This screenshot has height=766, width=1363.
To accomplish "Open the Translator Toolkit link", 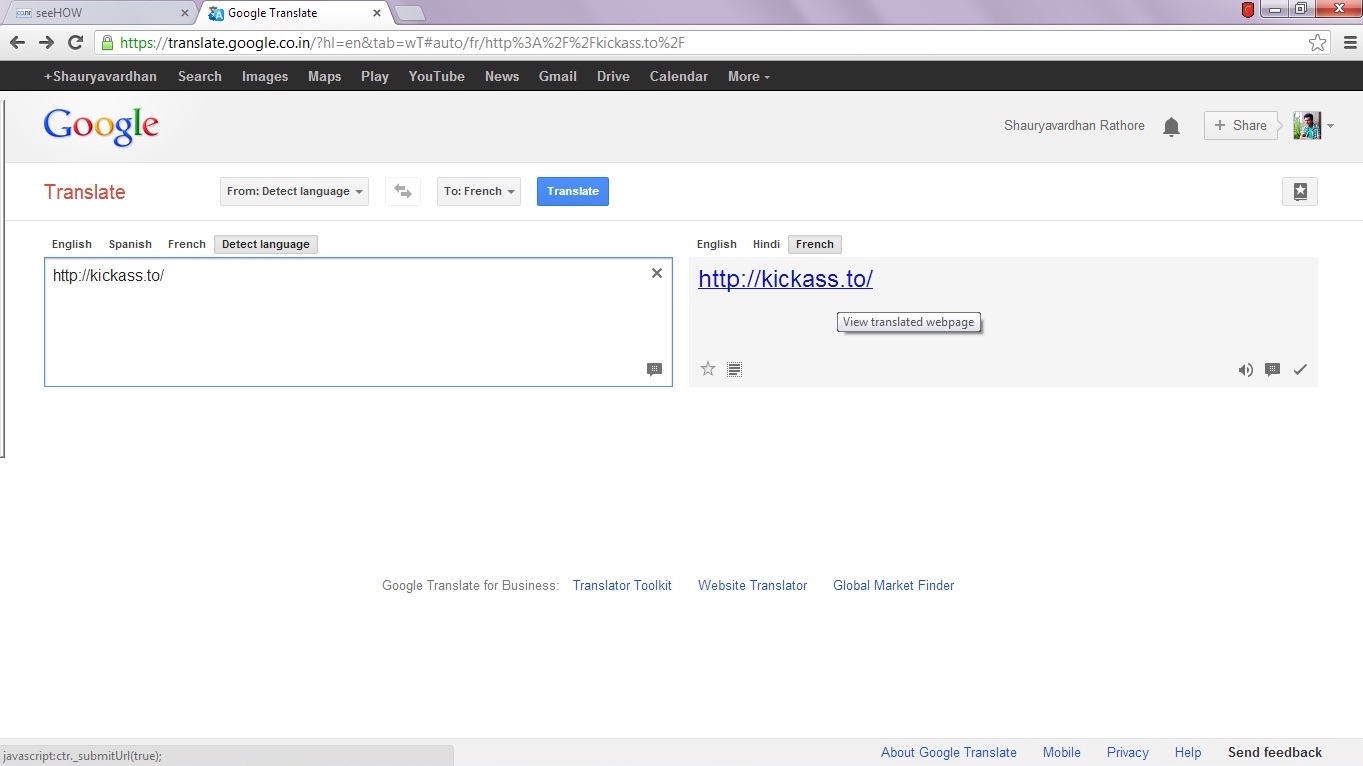I will point(622,586).
